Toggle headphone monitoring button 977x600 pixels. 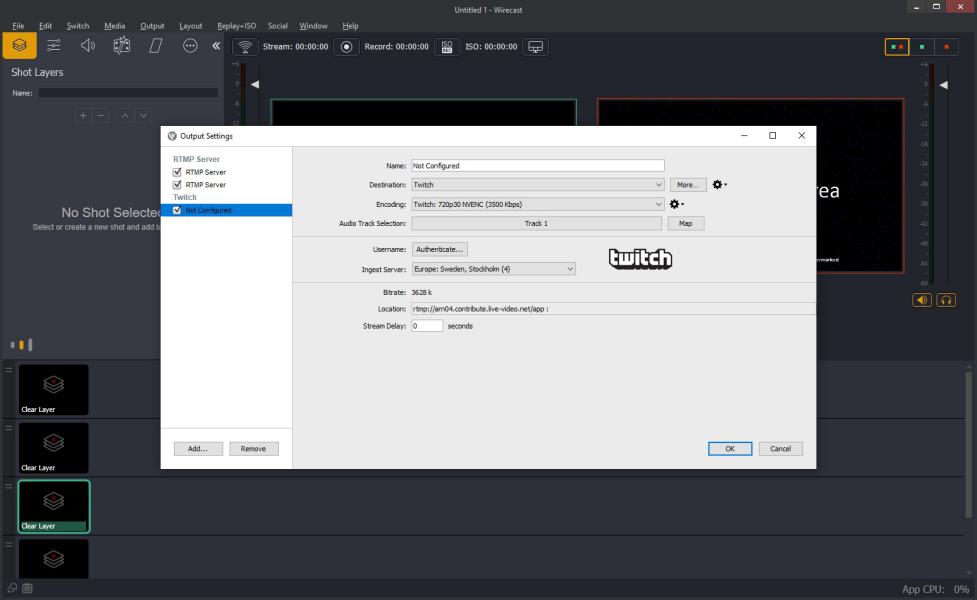click(946, 300)
